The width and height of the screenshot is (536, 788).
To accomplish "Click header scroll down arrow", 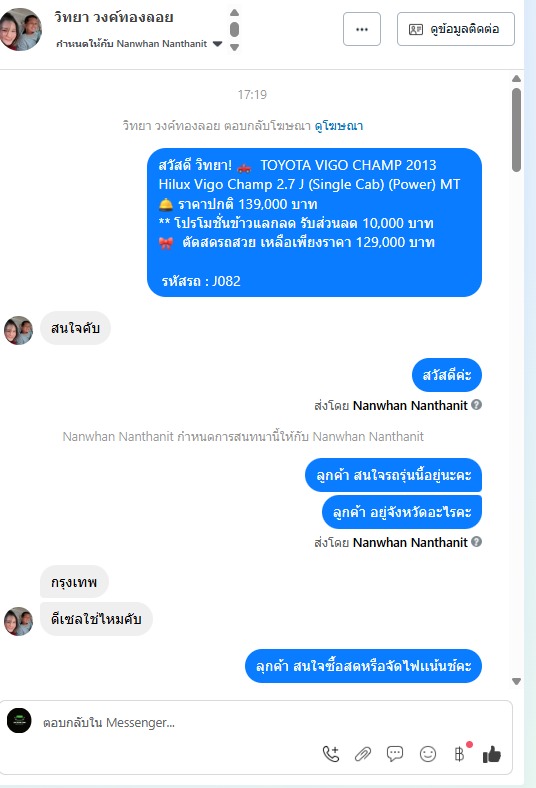I will point(234,47).
